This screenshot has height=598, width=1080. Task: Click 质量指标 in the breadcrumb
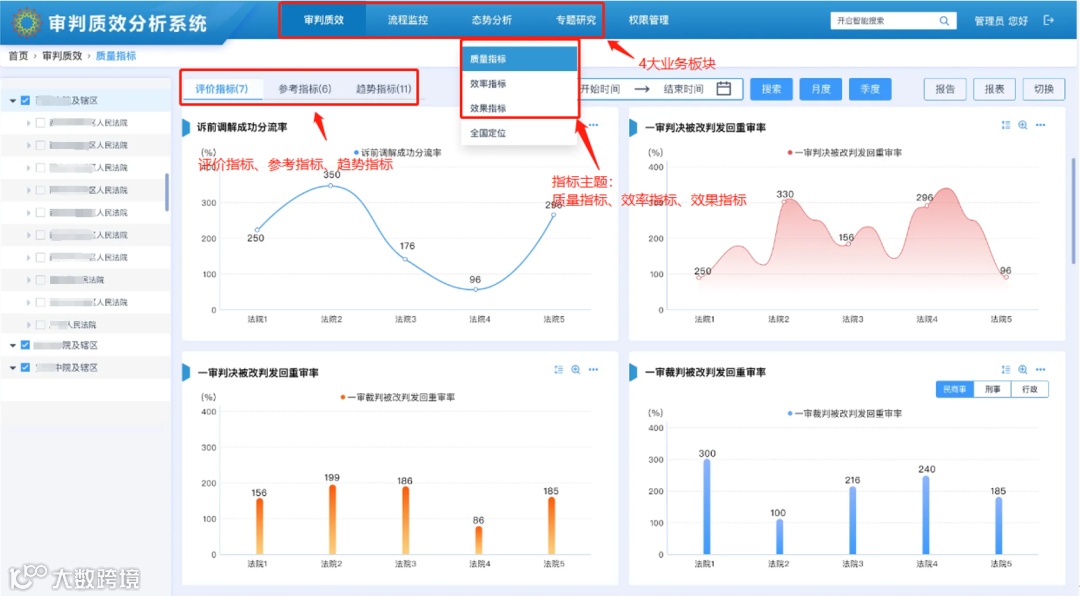[116, 56]
